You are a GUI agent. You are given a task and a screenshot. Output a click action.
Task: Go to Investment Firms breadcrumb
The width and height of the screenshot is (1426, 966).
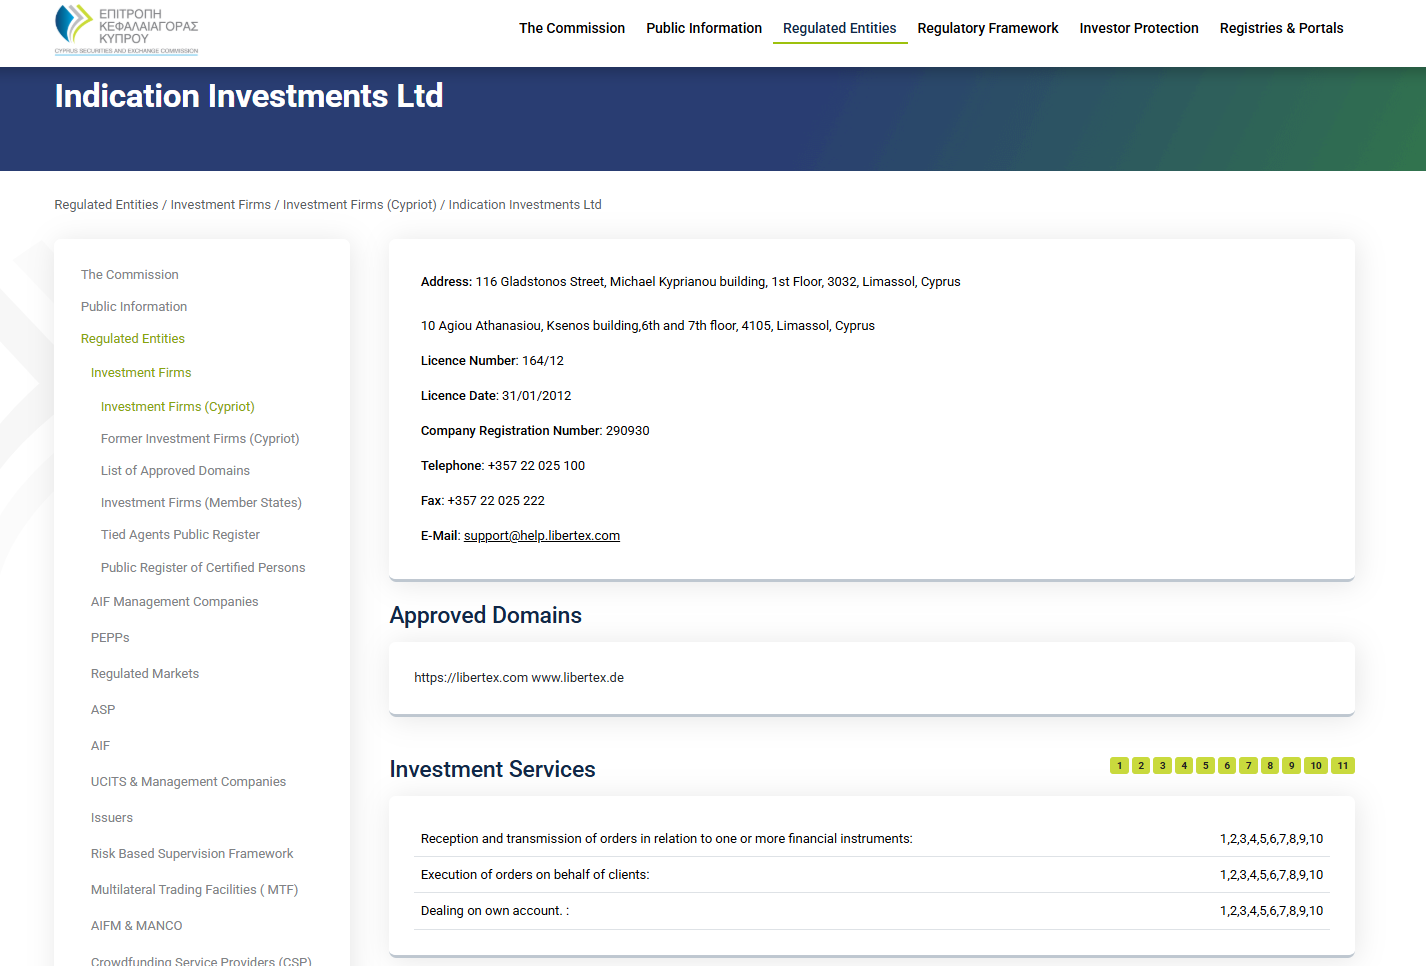(221, 205)
